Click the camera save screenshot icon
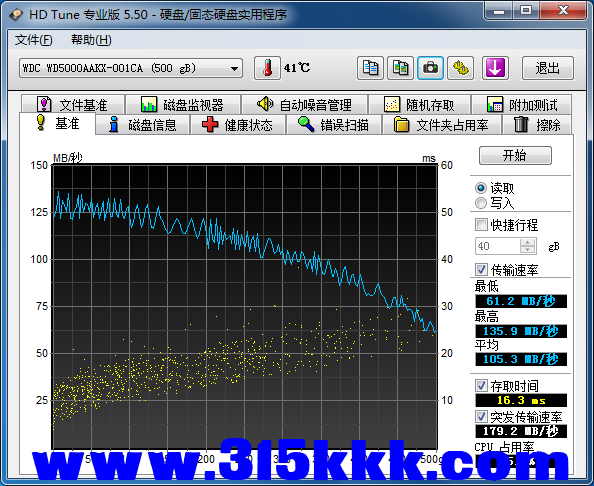This screenshot has width=594, height=486. pyautogui.click(x=430, y=68)
